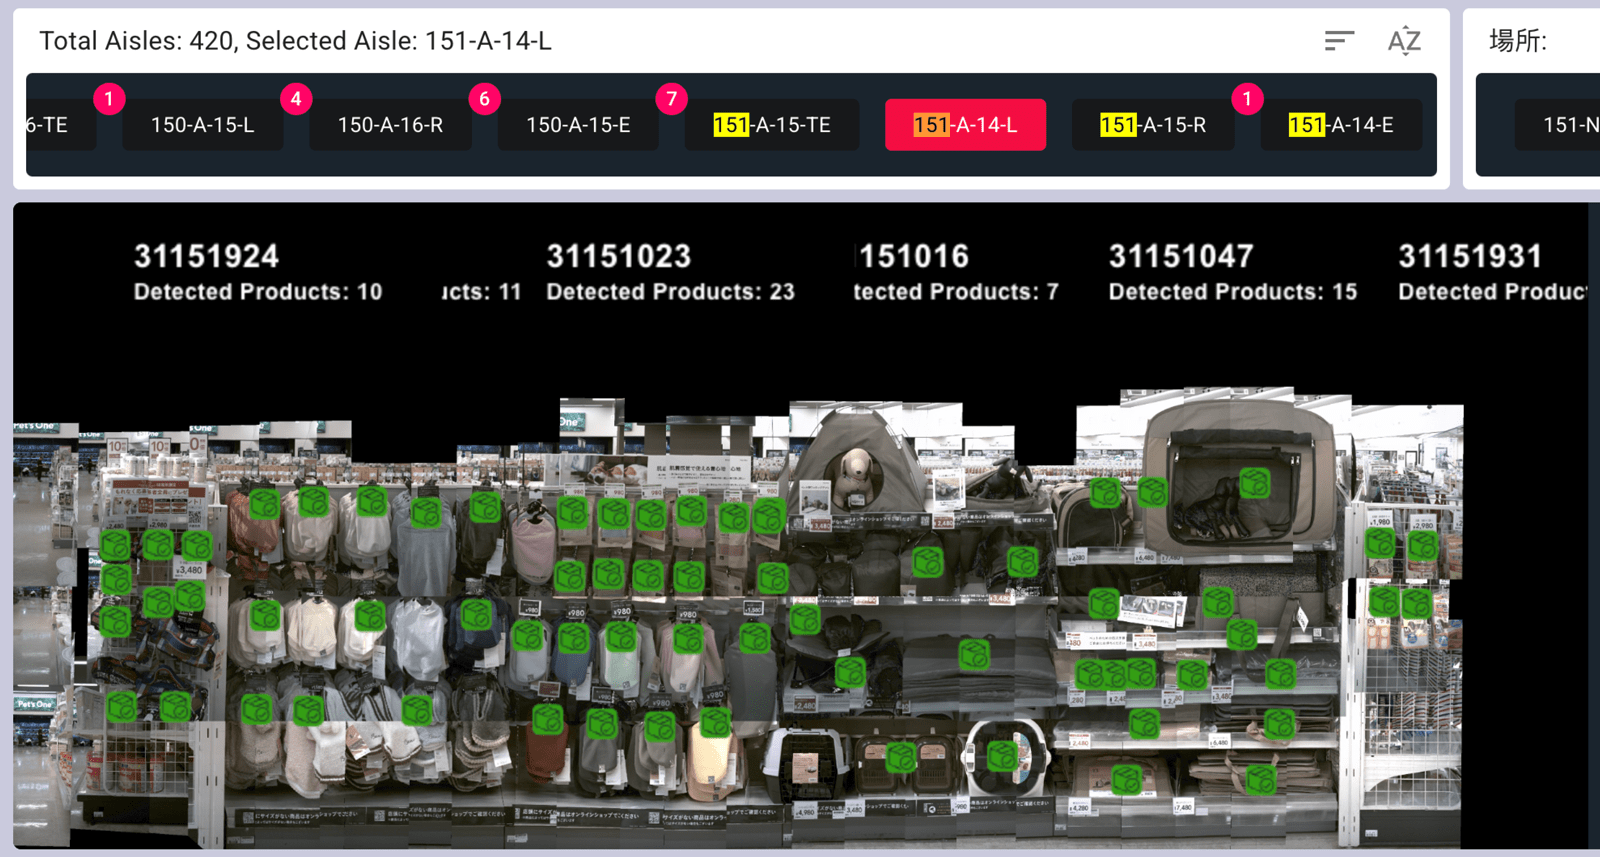Sort aisles alphabetically with AZ icon
The height and width of the screenshot is (857, 1600).
point(1404,41)
